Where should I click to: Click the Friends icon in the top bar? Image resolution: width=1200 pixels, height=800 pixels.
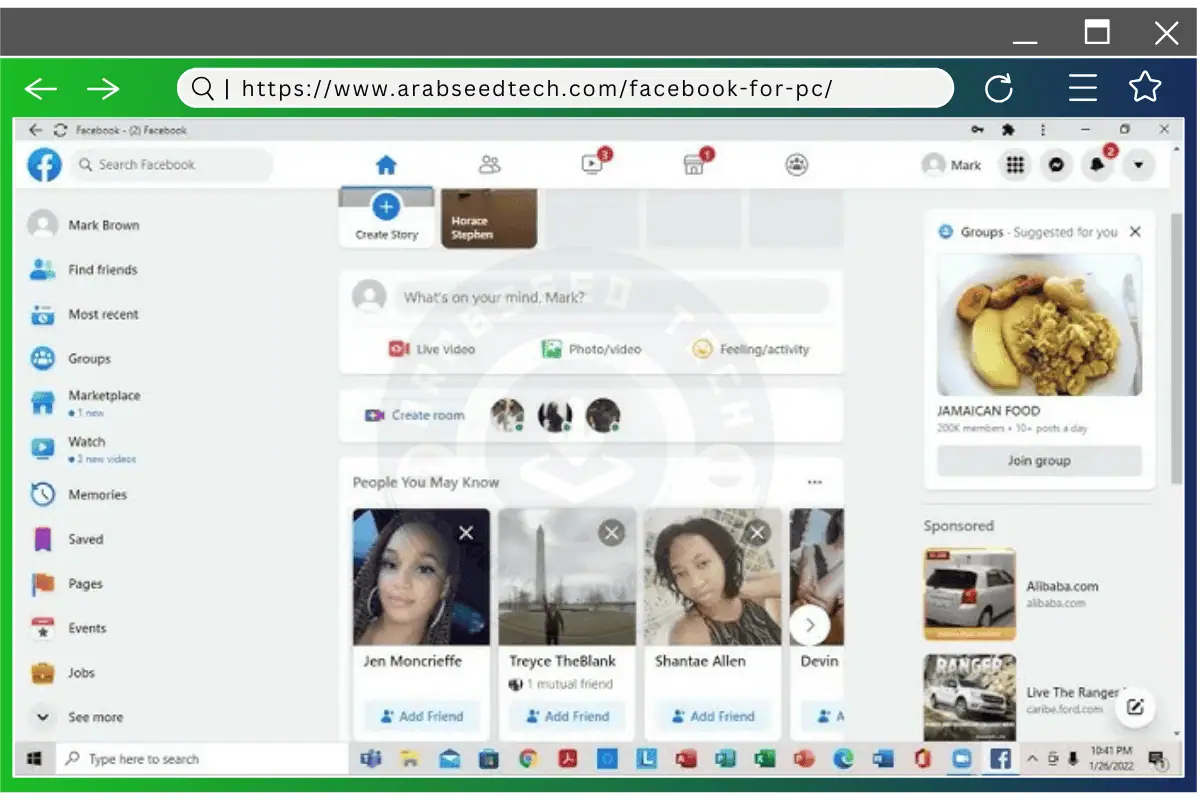coord(489,164)
